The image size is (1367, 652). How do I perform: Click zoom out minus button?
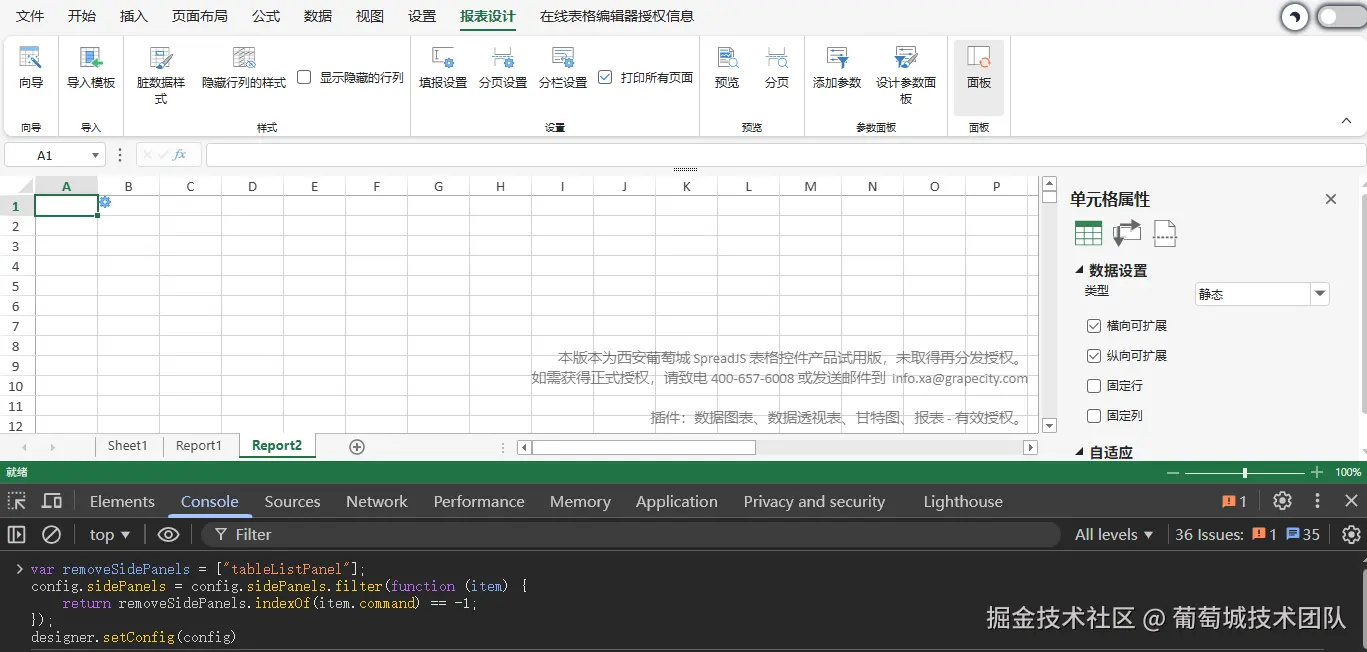click(1173, 472)
